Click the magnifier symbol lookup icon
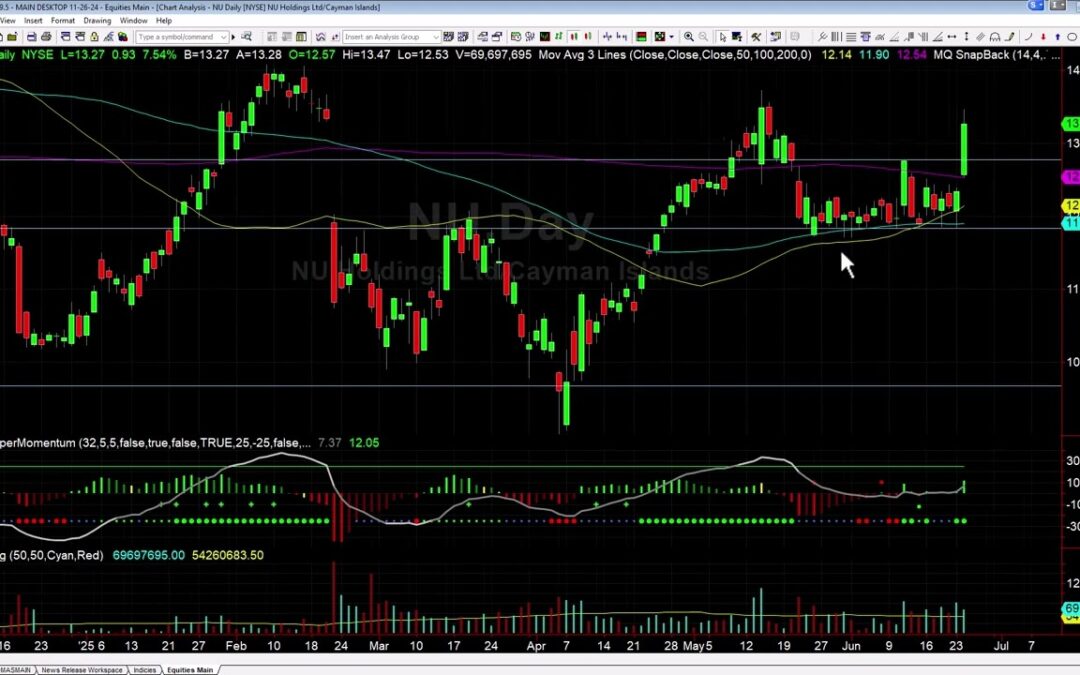 pos(246,37)
